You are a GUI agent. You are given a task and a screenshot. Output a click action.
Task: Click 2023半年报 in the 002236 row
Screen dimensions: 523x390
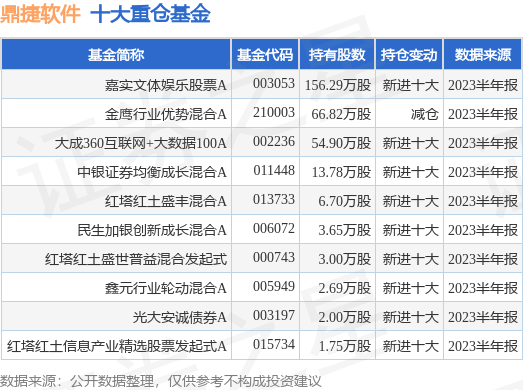[483, 143]
